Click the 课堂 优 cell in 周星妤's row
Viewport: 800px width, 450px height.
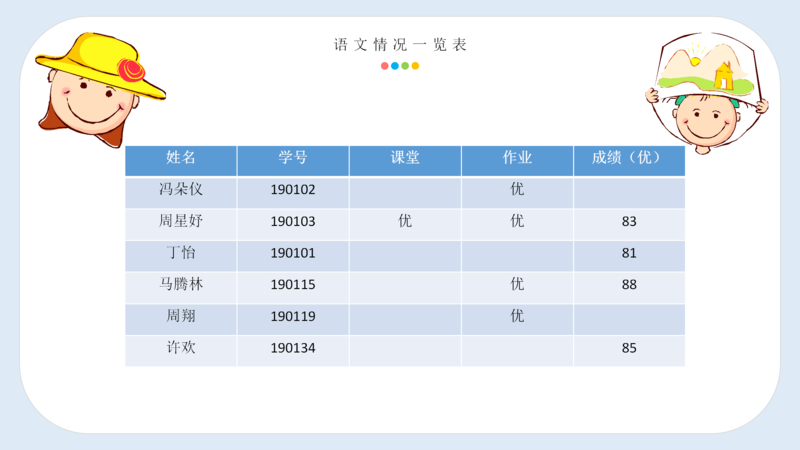pyautogui.click(x=405, y=224)
